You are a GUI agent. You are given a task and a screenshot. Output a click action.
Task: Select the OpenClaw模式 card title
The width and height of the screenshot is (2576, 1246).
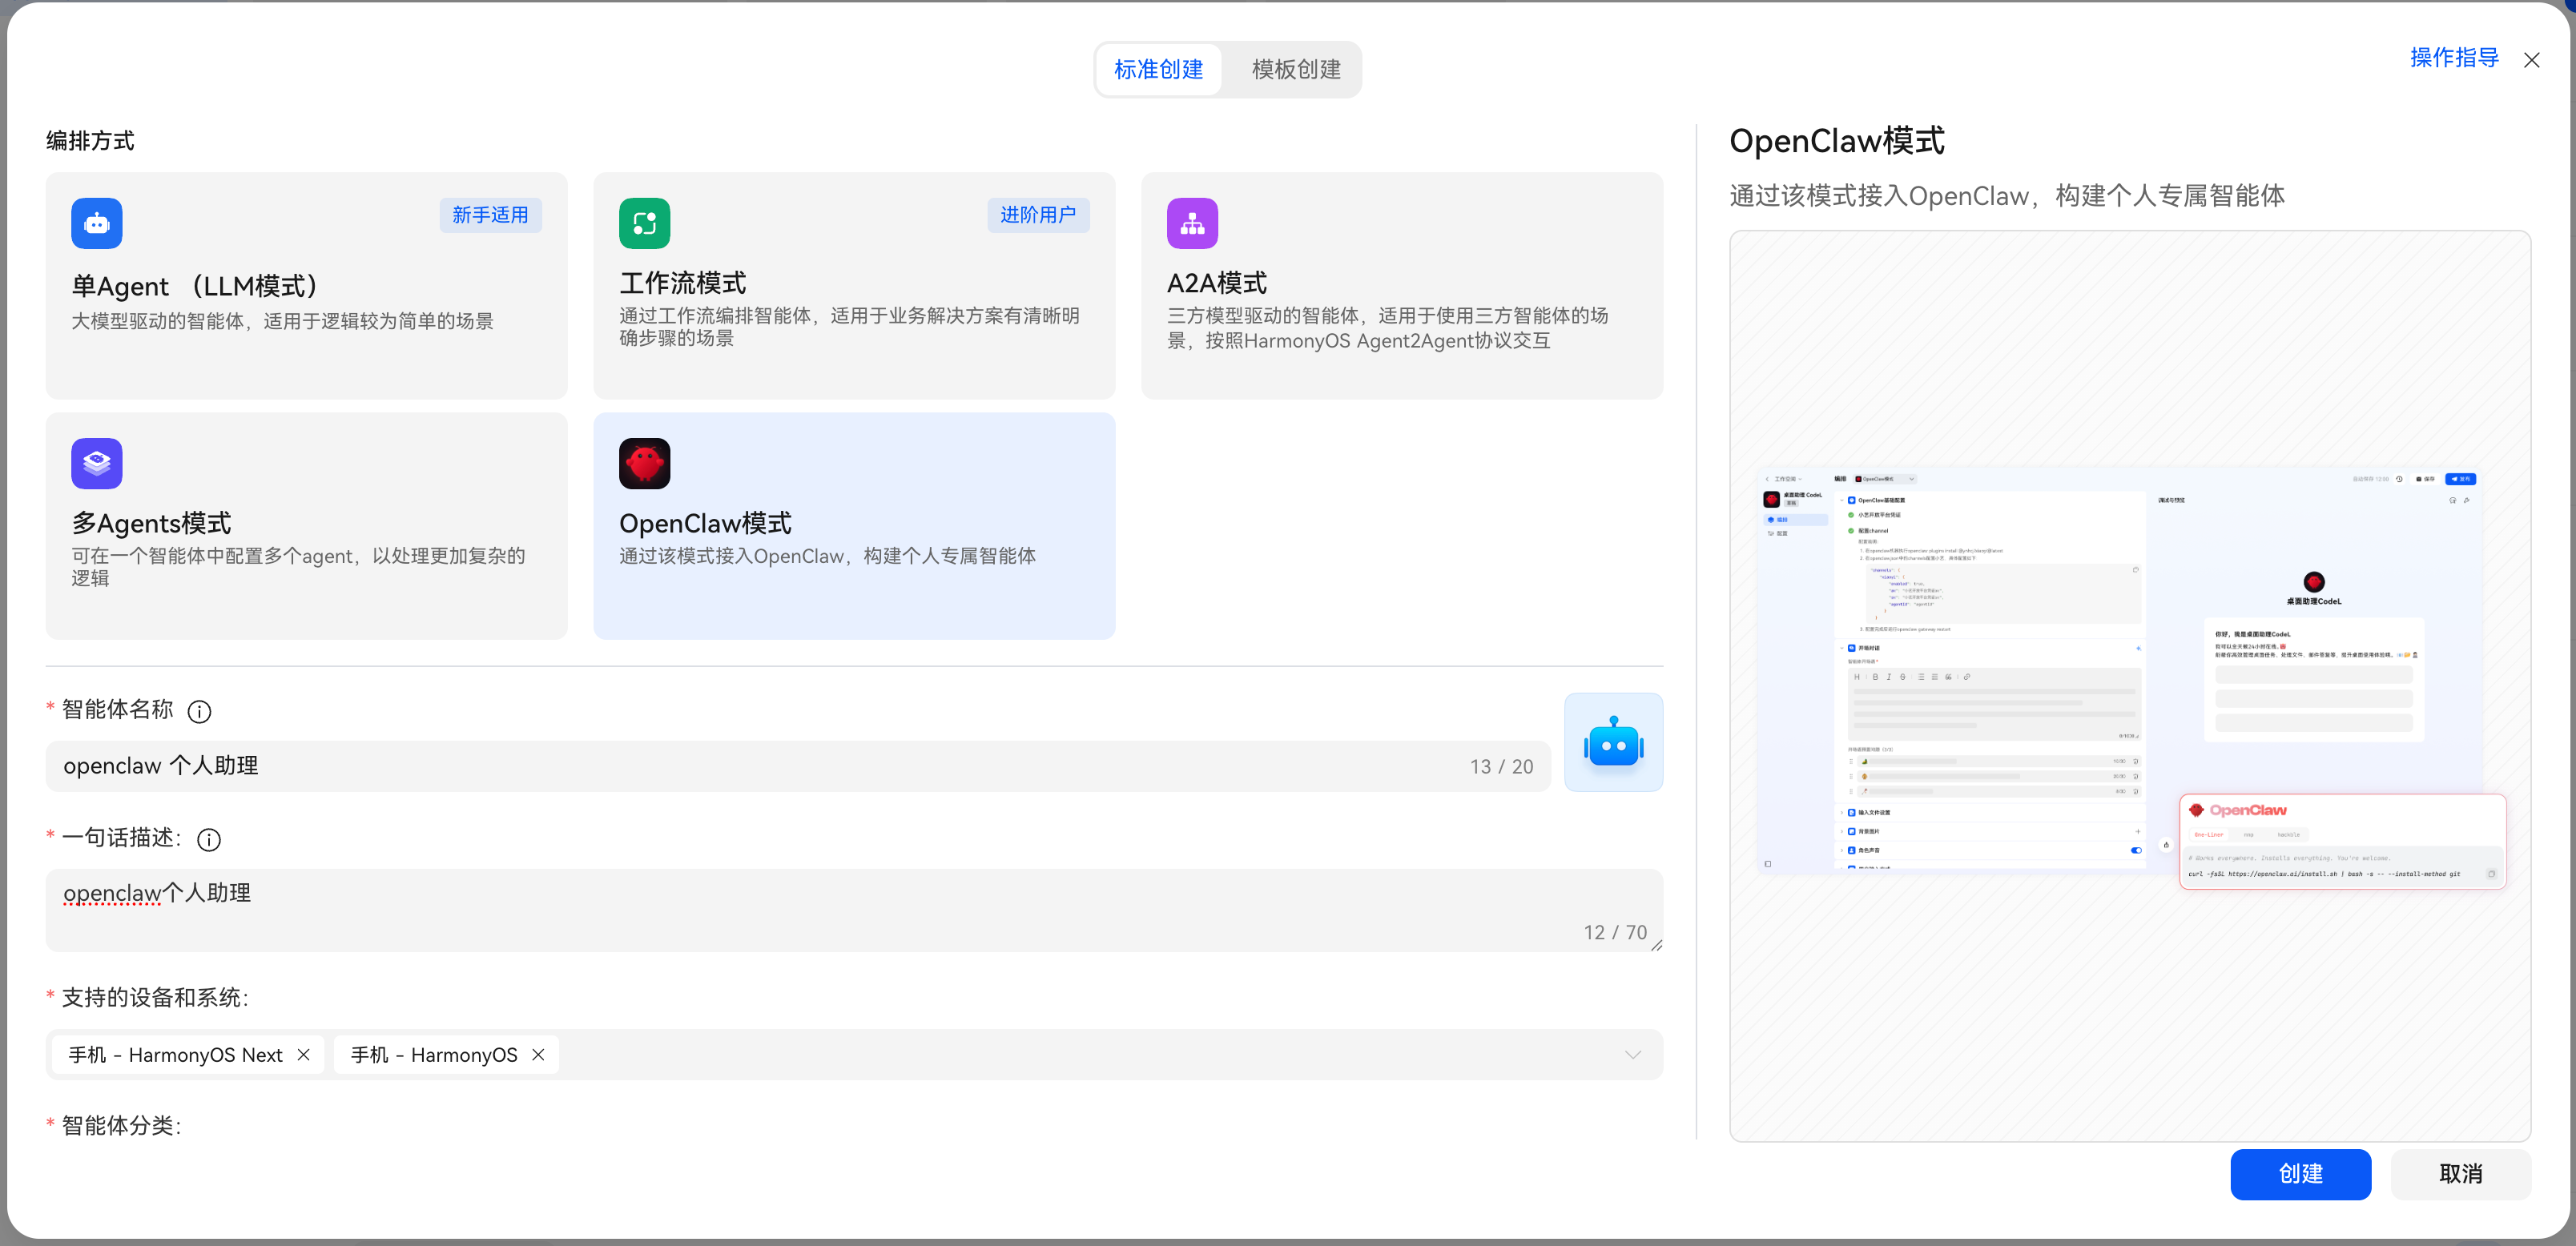tap(705, 523)
